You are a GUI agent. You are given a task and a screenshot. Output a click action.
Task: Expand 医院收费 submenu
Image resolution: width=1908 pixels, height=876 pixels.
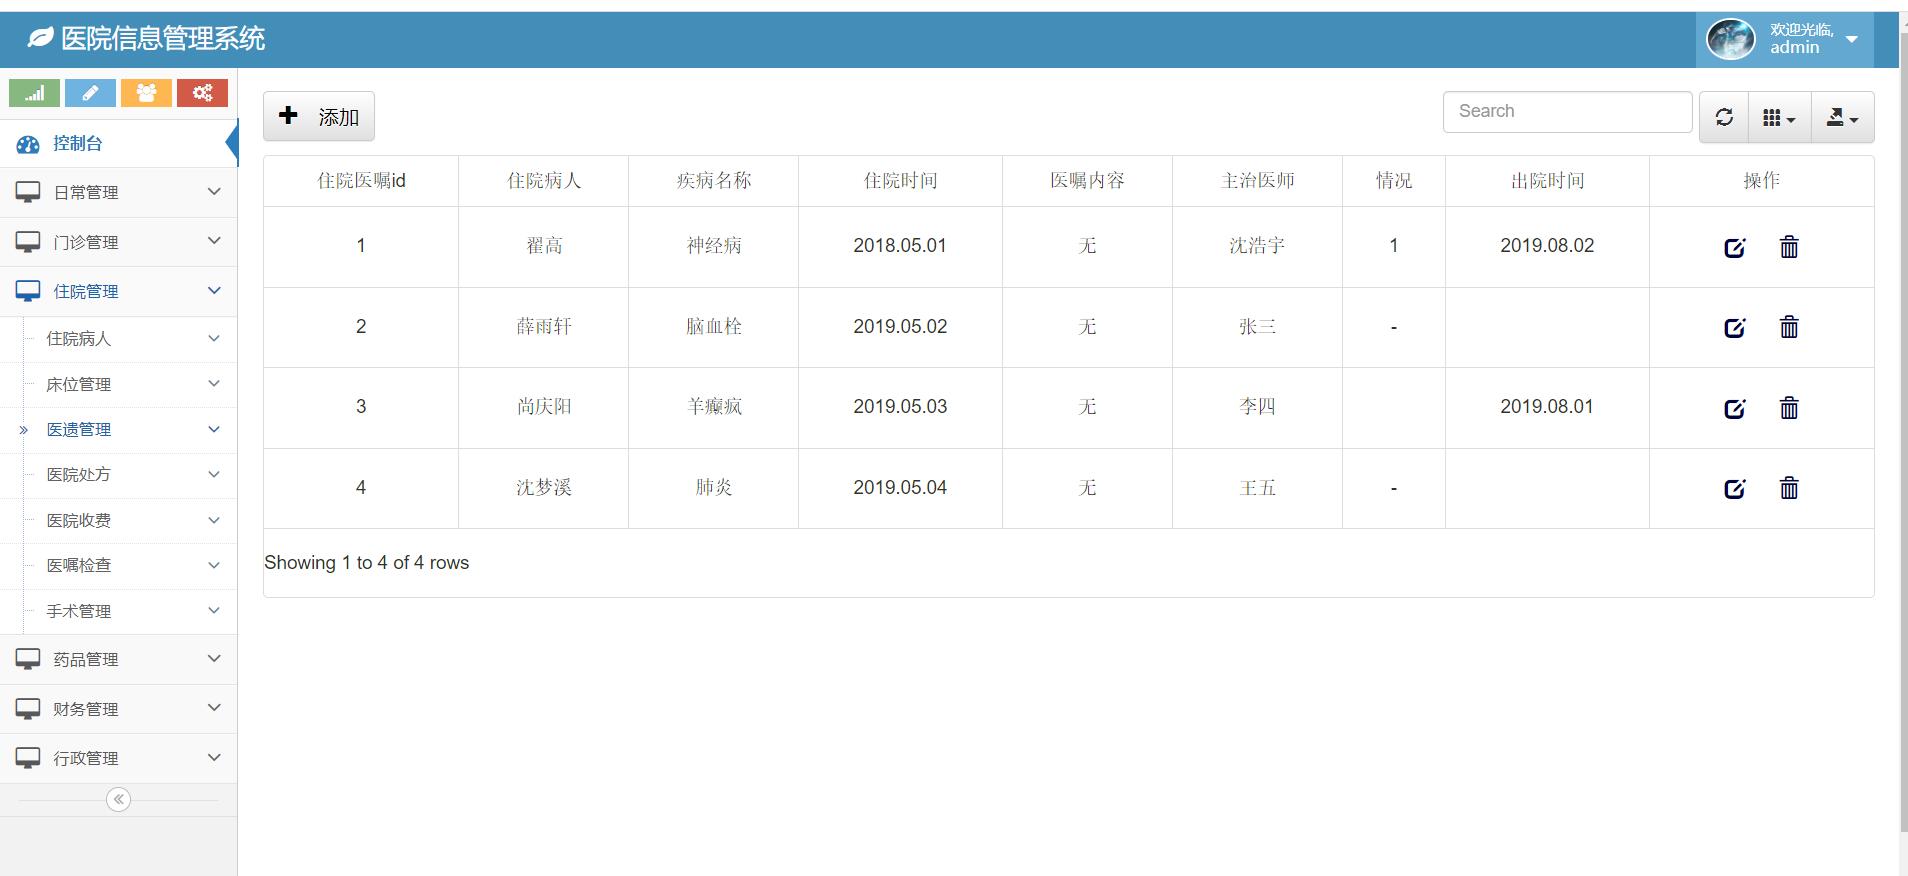click(130, 520)
